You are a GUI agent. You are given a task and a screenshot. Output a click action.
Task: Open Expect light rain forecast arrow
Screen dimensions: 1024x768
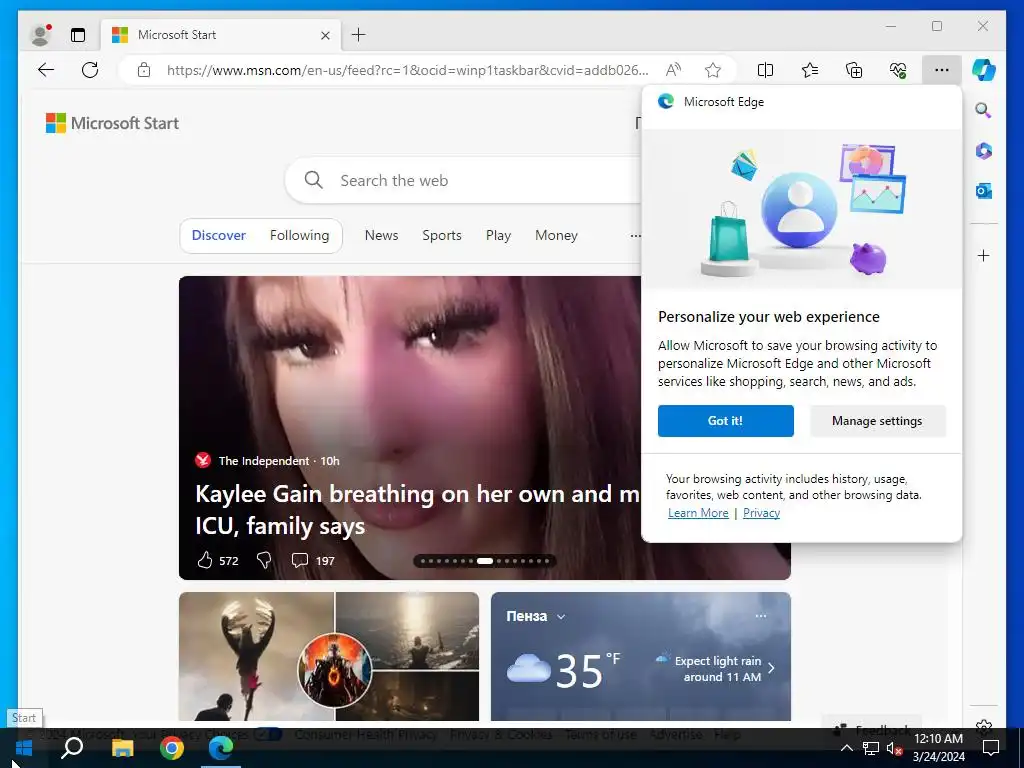coord(771,668)
